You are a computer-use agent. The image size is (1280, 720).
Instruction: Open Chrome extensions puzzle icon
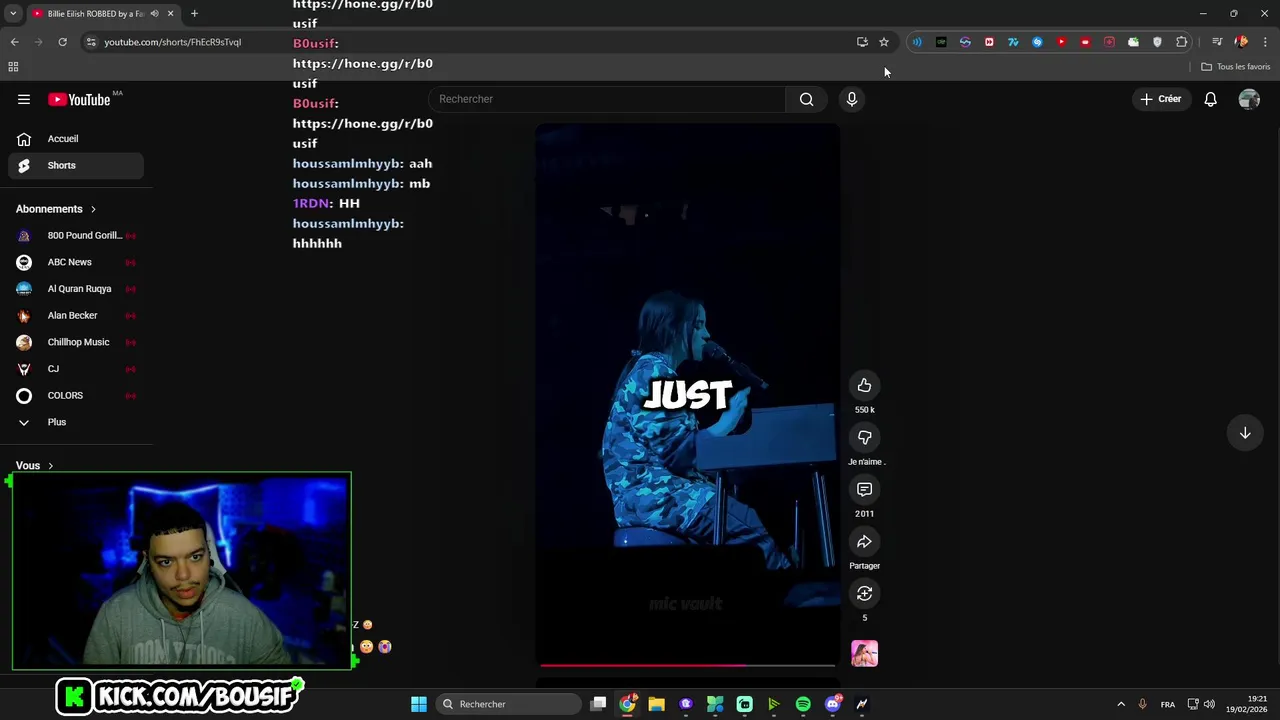[1181, 42]
